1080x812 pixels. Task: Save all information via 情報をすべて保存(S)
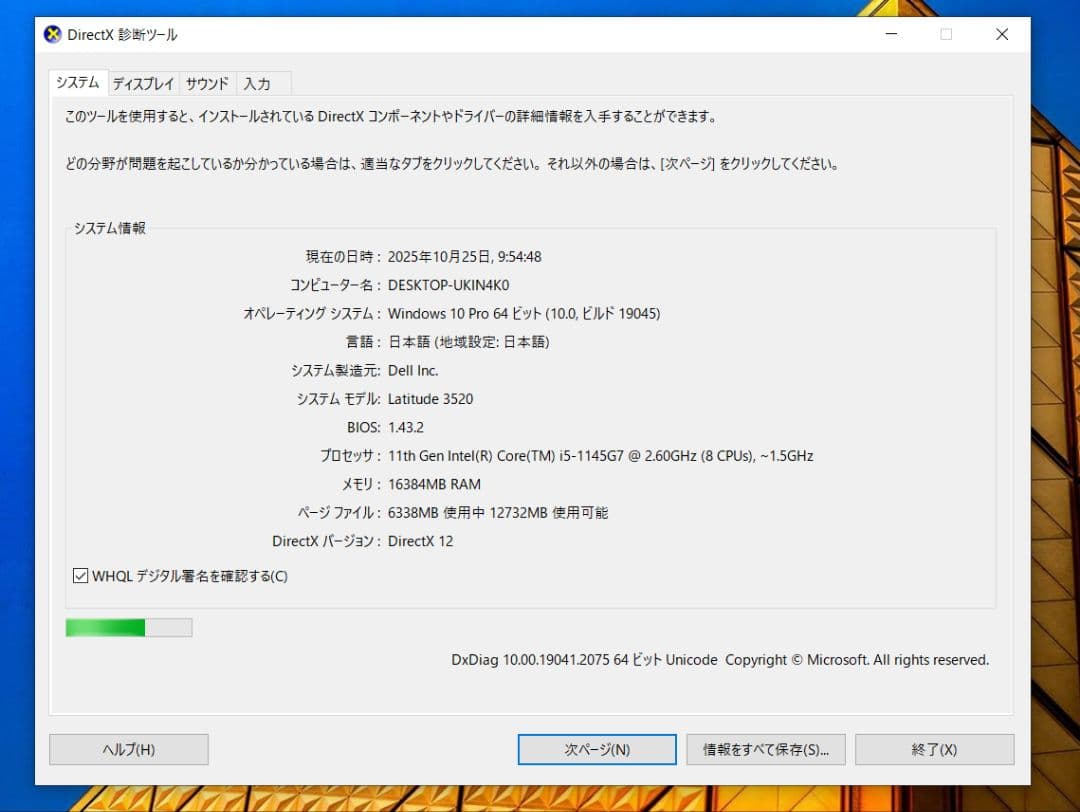tap(765, 749)
